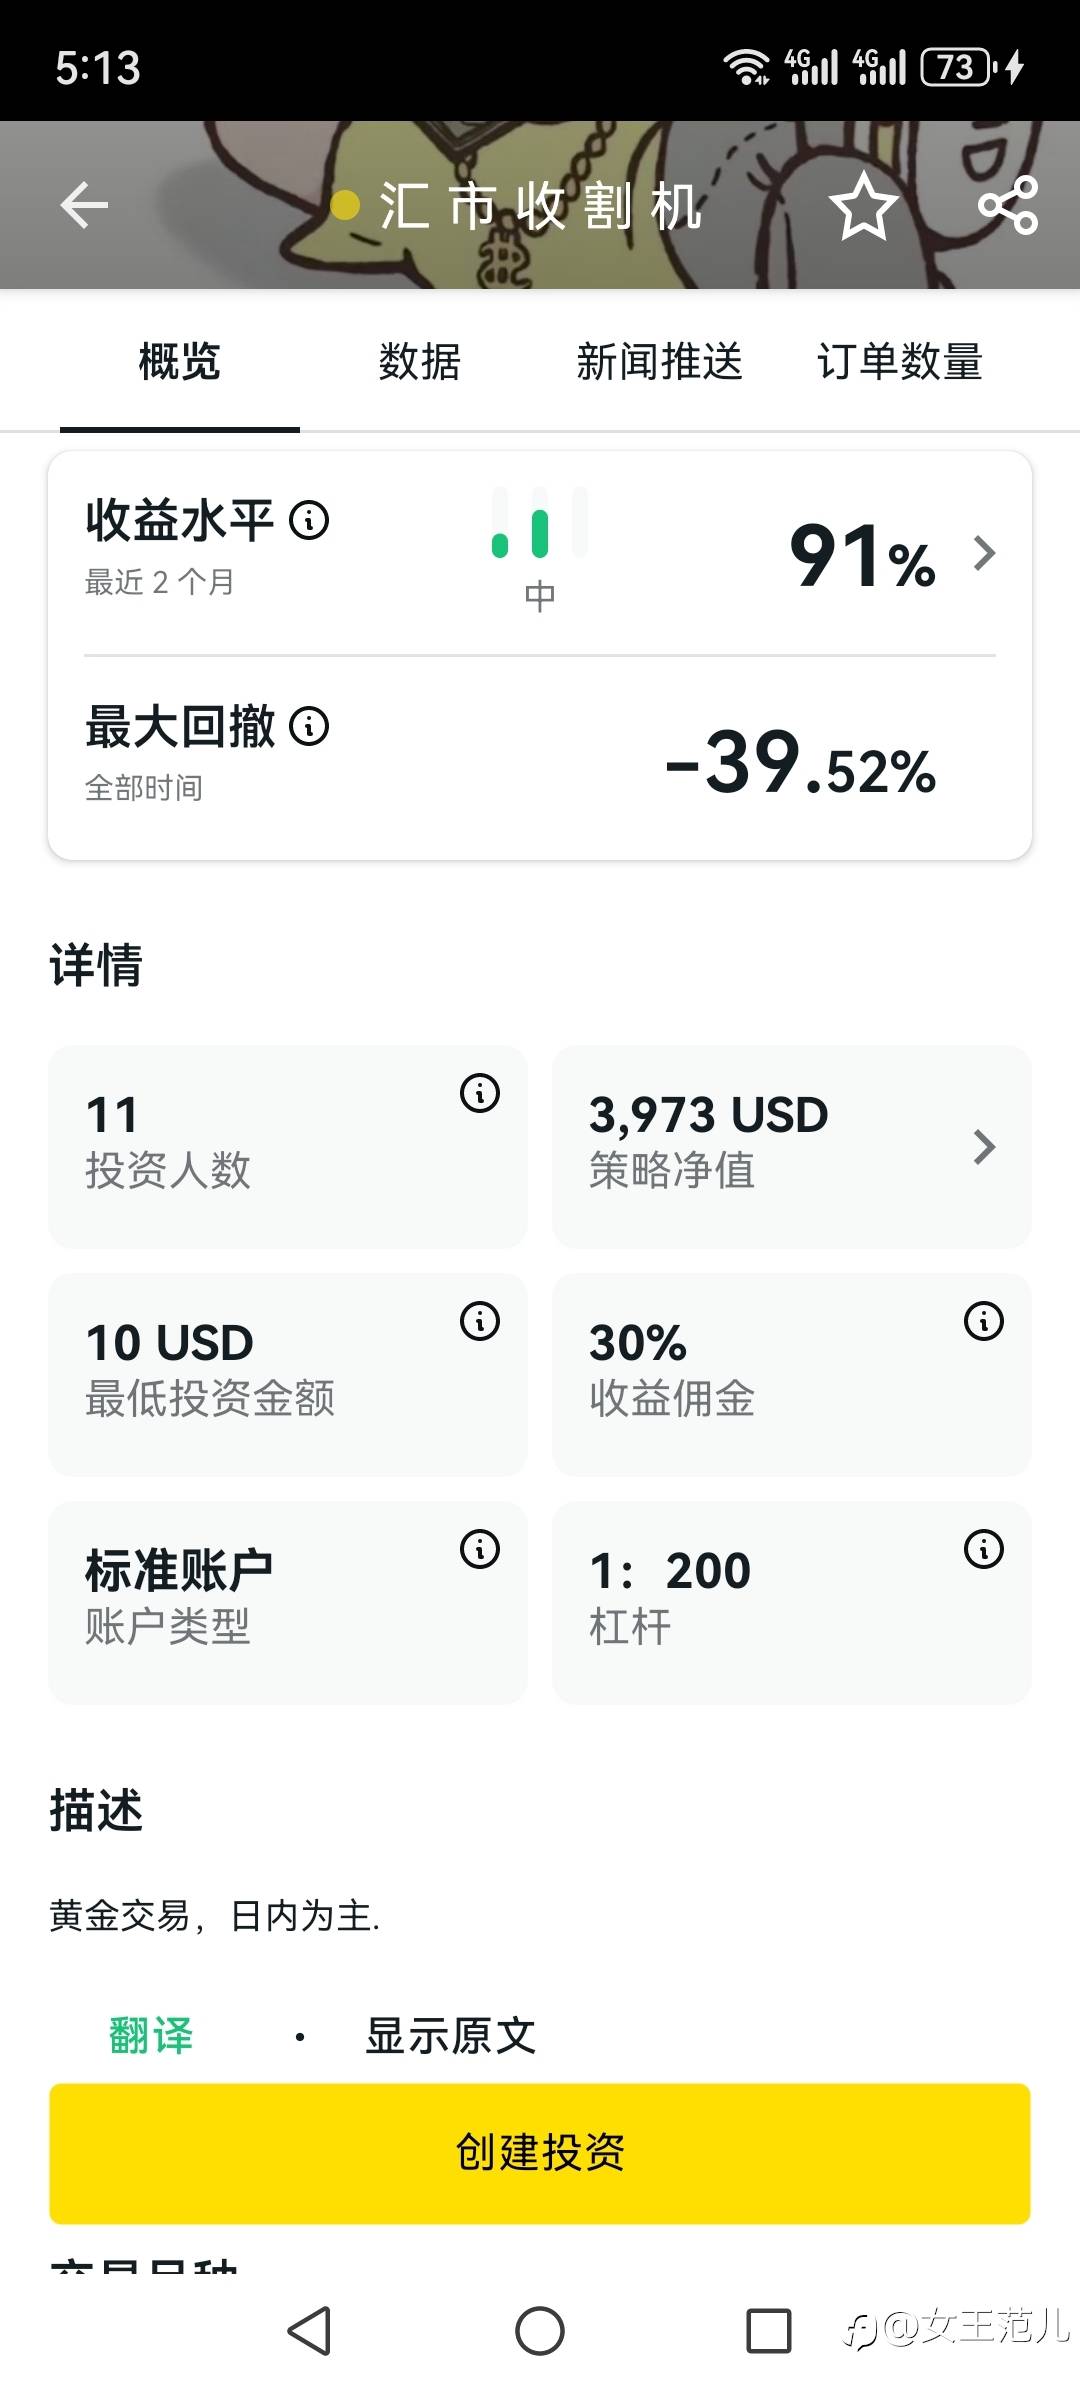This screenshot has height=2388, width=1080.
Task: Tap 显示原文 to show original
Action: point(451,2035)
